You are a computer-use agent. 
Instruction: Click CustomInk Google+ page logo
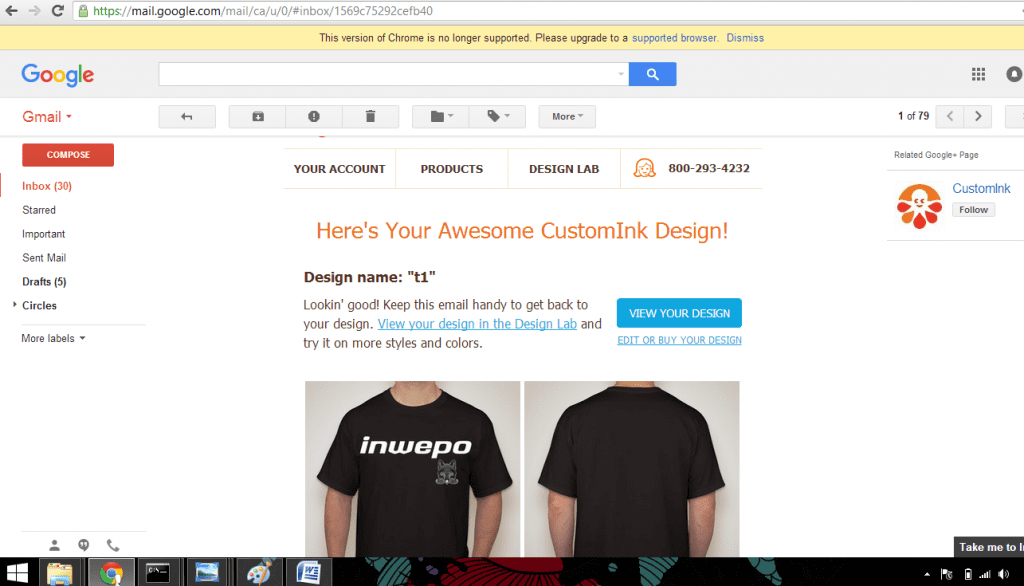coord(919,206)
